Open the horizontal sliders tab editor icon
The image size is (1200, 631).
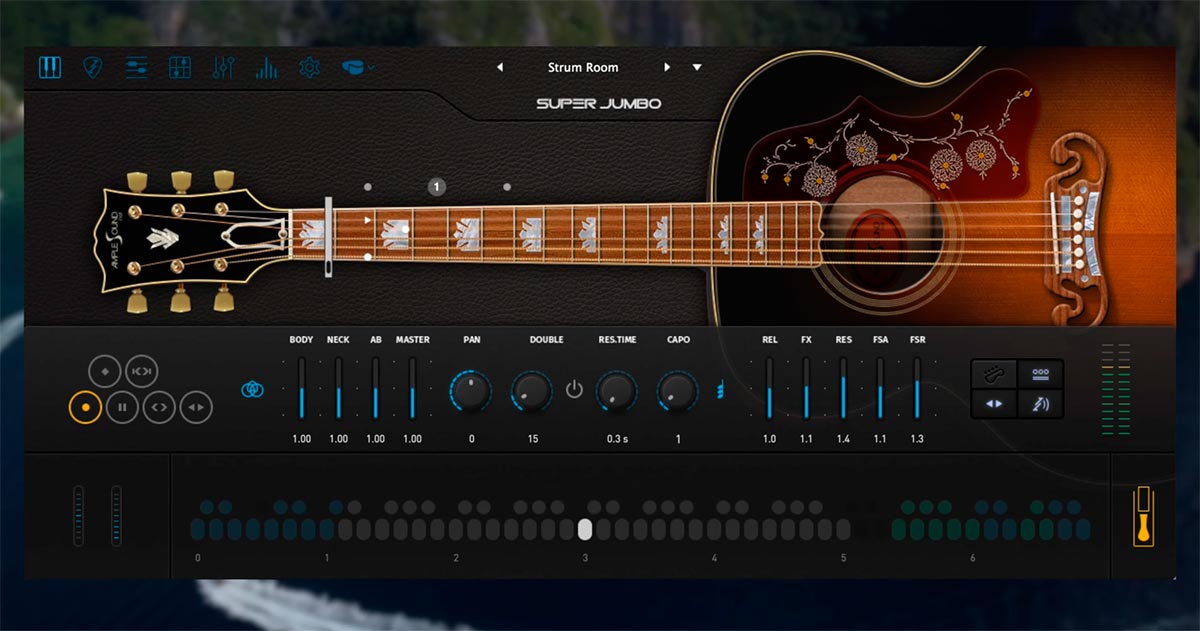pyautogui.click(x=137, y=68)
